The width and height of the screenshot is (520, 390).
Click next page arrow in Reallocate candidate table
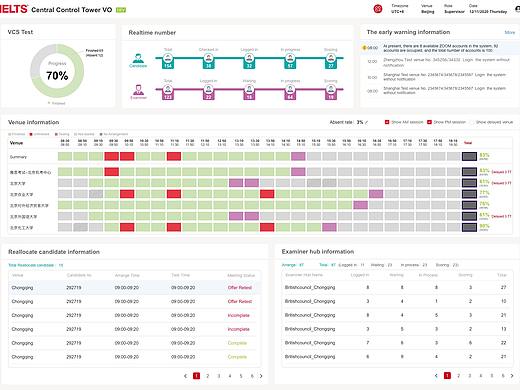[261, 376]
